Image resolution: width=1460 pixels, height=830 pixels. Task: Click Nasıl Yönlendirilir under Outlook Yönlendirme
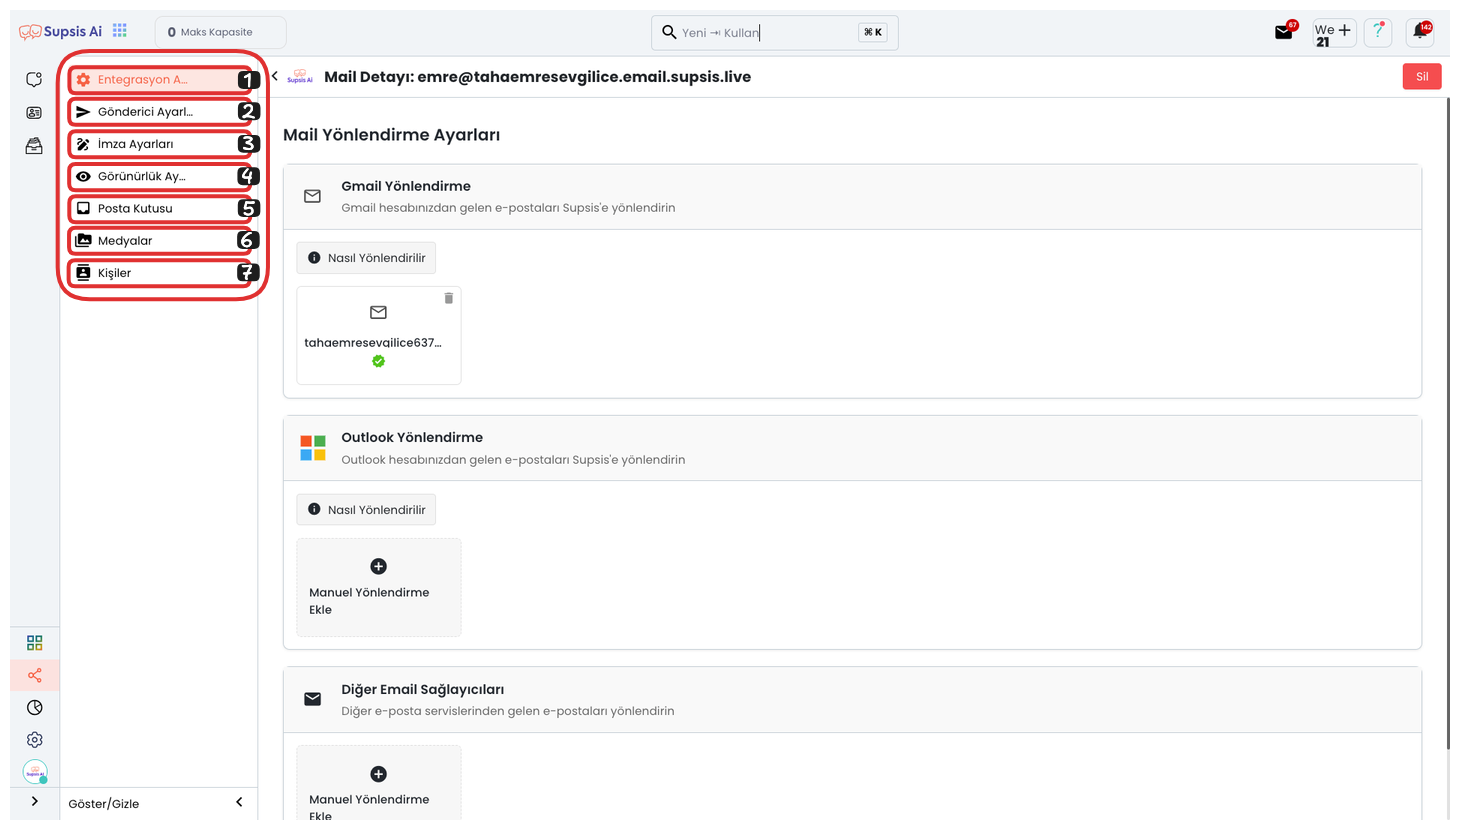366,509
